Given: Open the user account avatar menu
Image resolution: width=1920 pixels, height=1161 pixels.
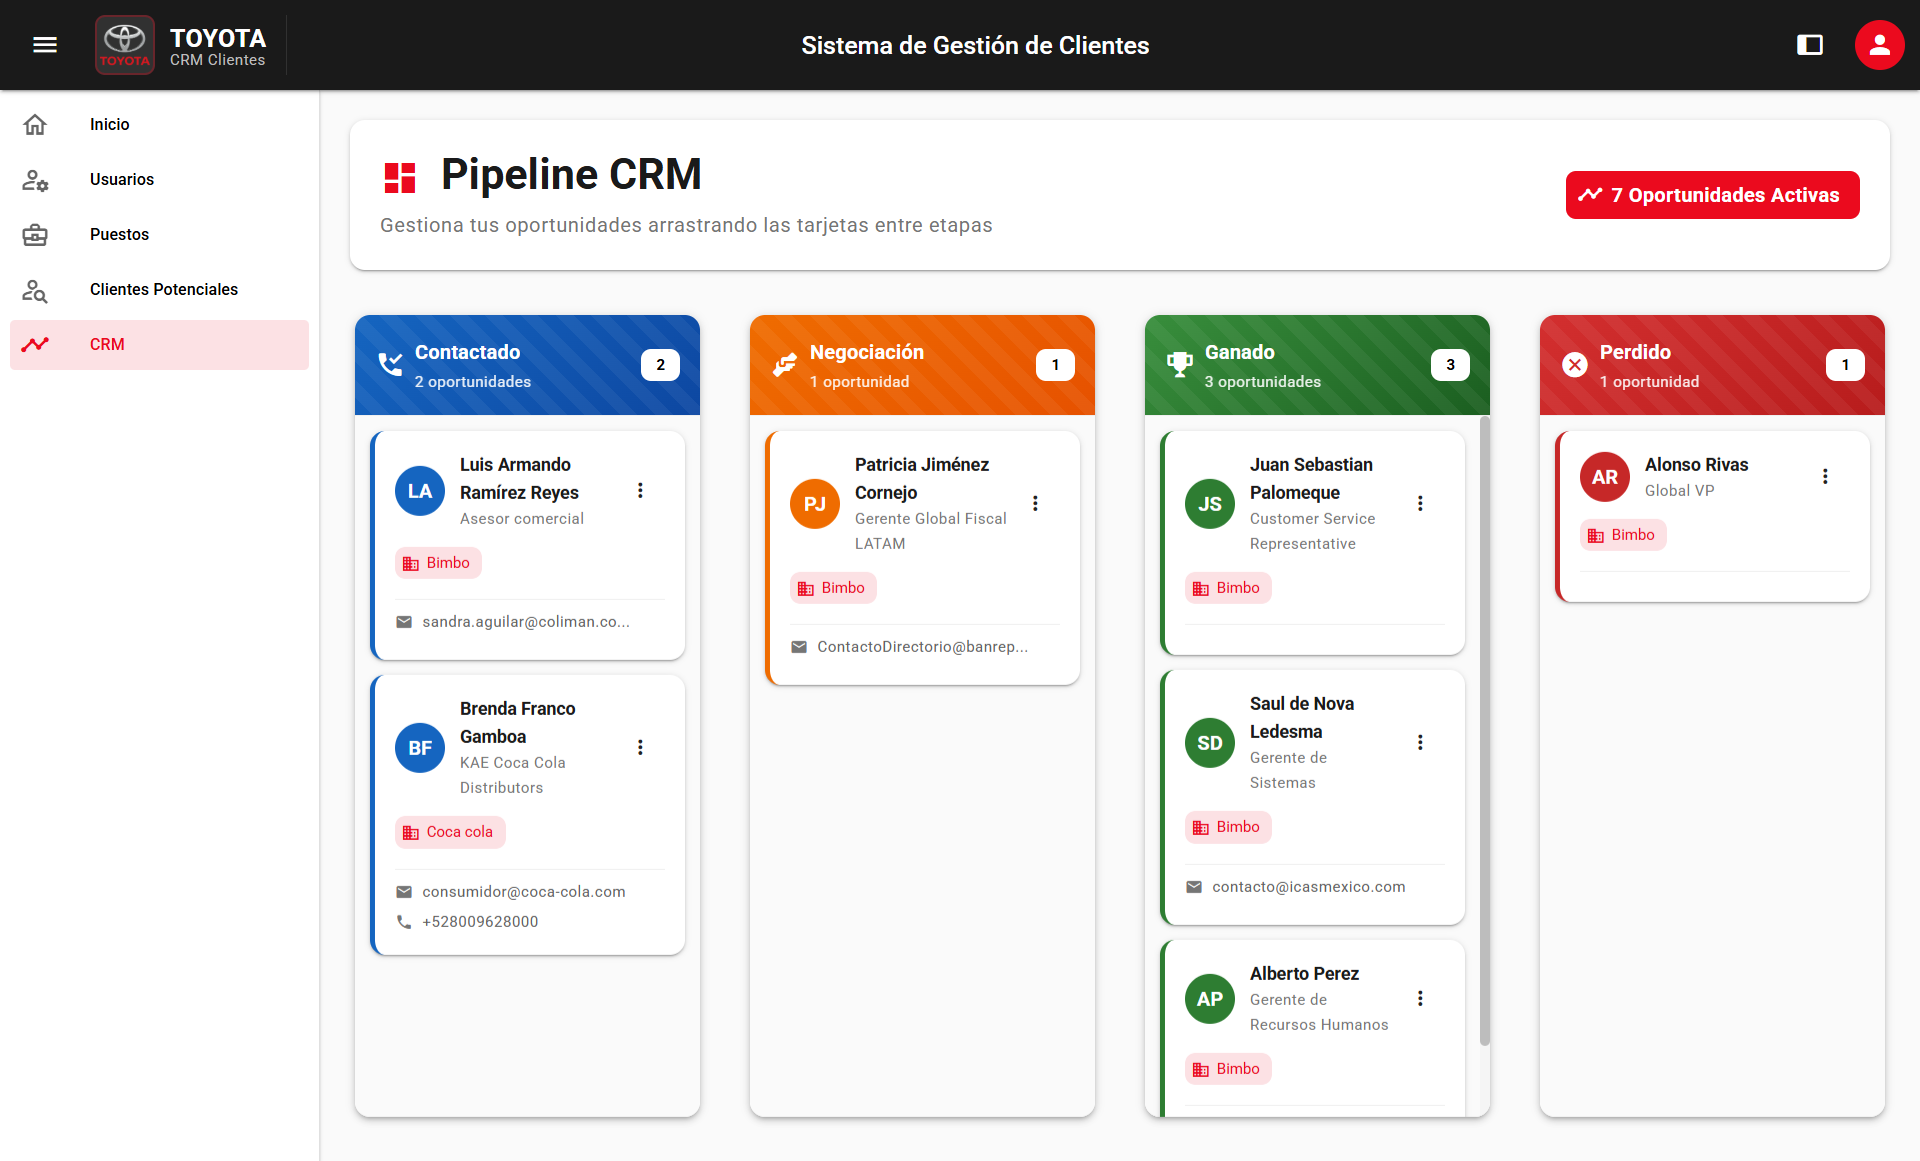Looking at the screenshot, I should click(x=1879, y=45).
